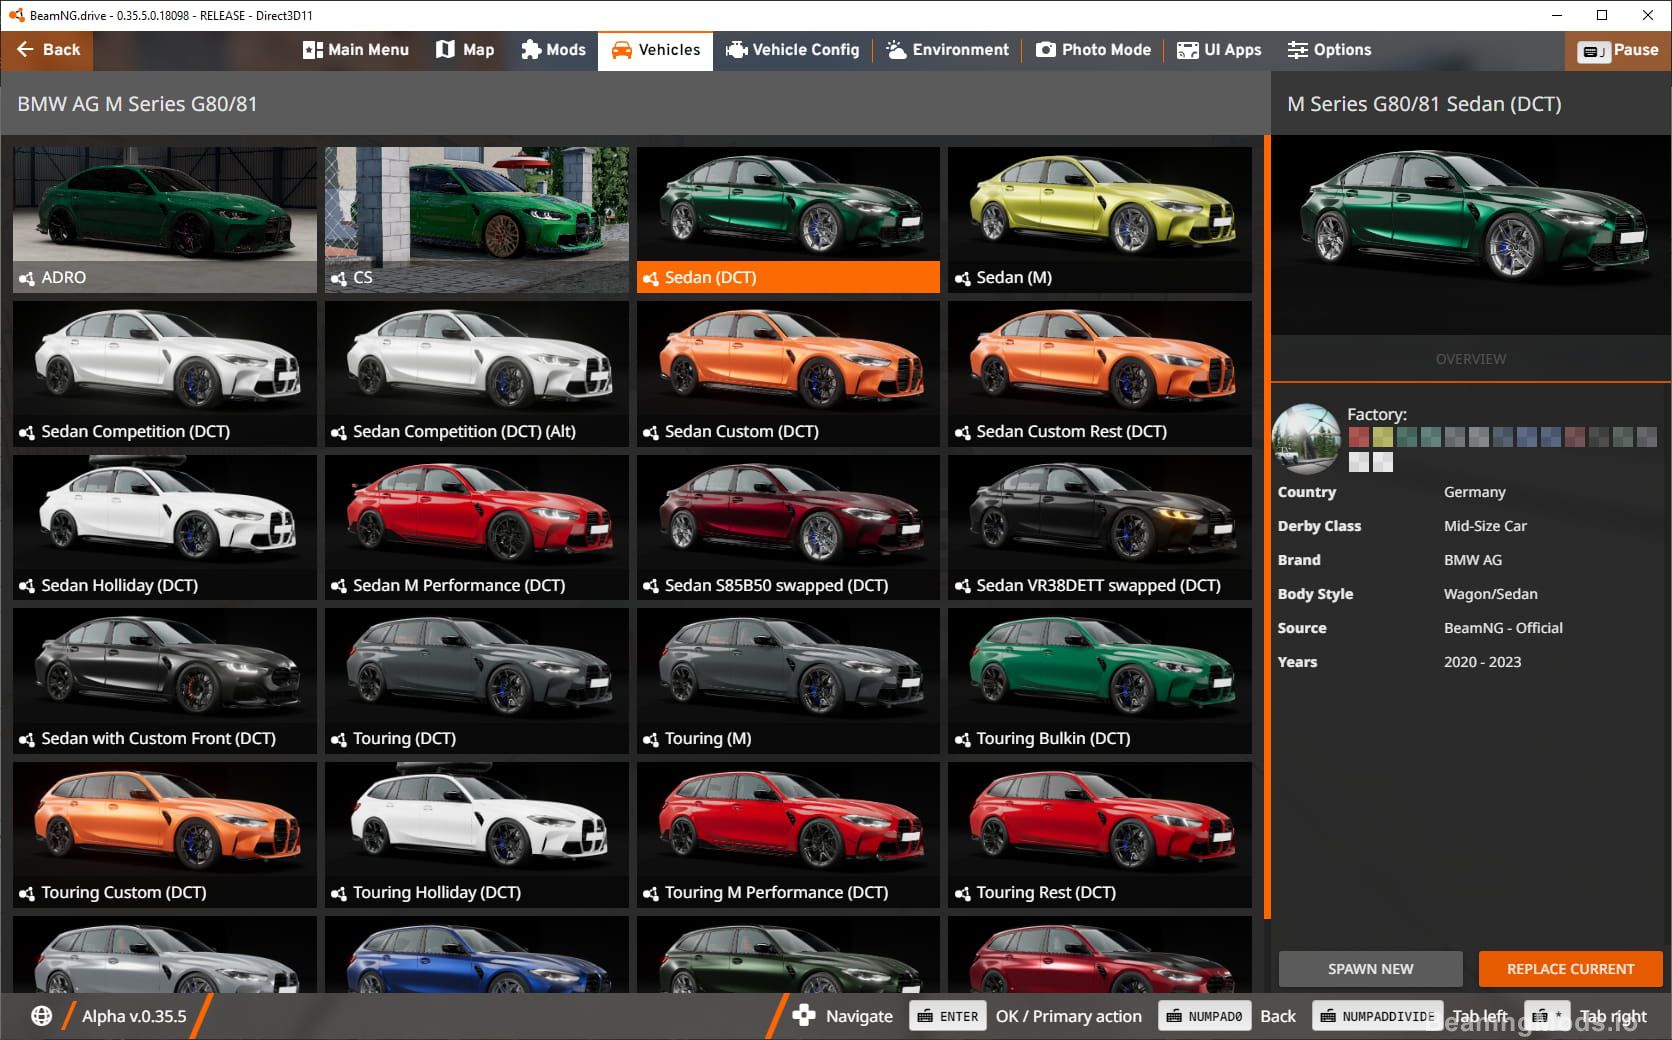Screen dimensions: 1672x1040
Task: Choose Touring M Performance (DCT) tile
Action: [789, 835]
